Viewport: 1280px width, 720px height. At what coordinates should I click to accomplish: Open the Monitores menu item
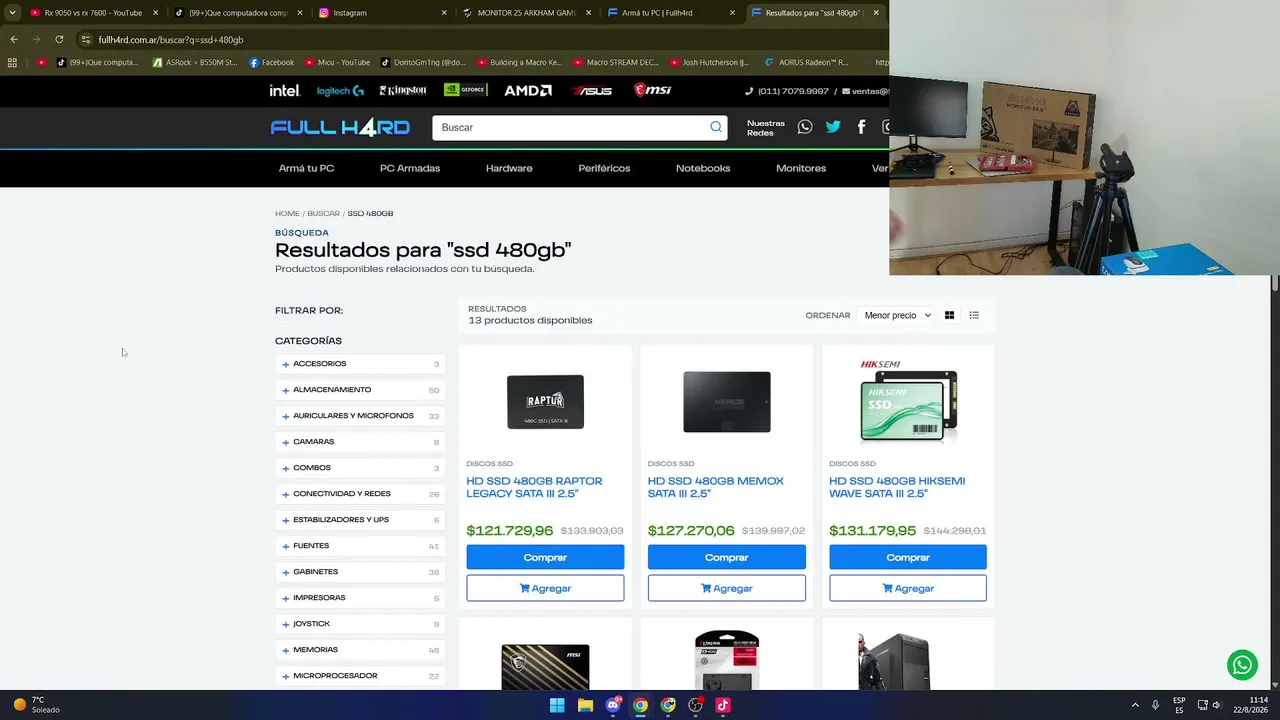tap(801, 168)
